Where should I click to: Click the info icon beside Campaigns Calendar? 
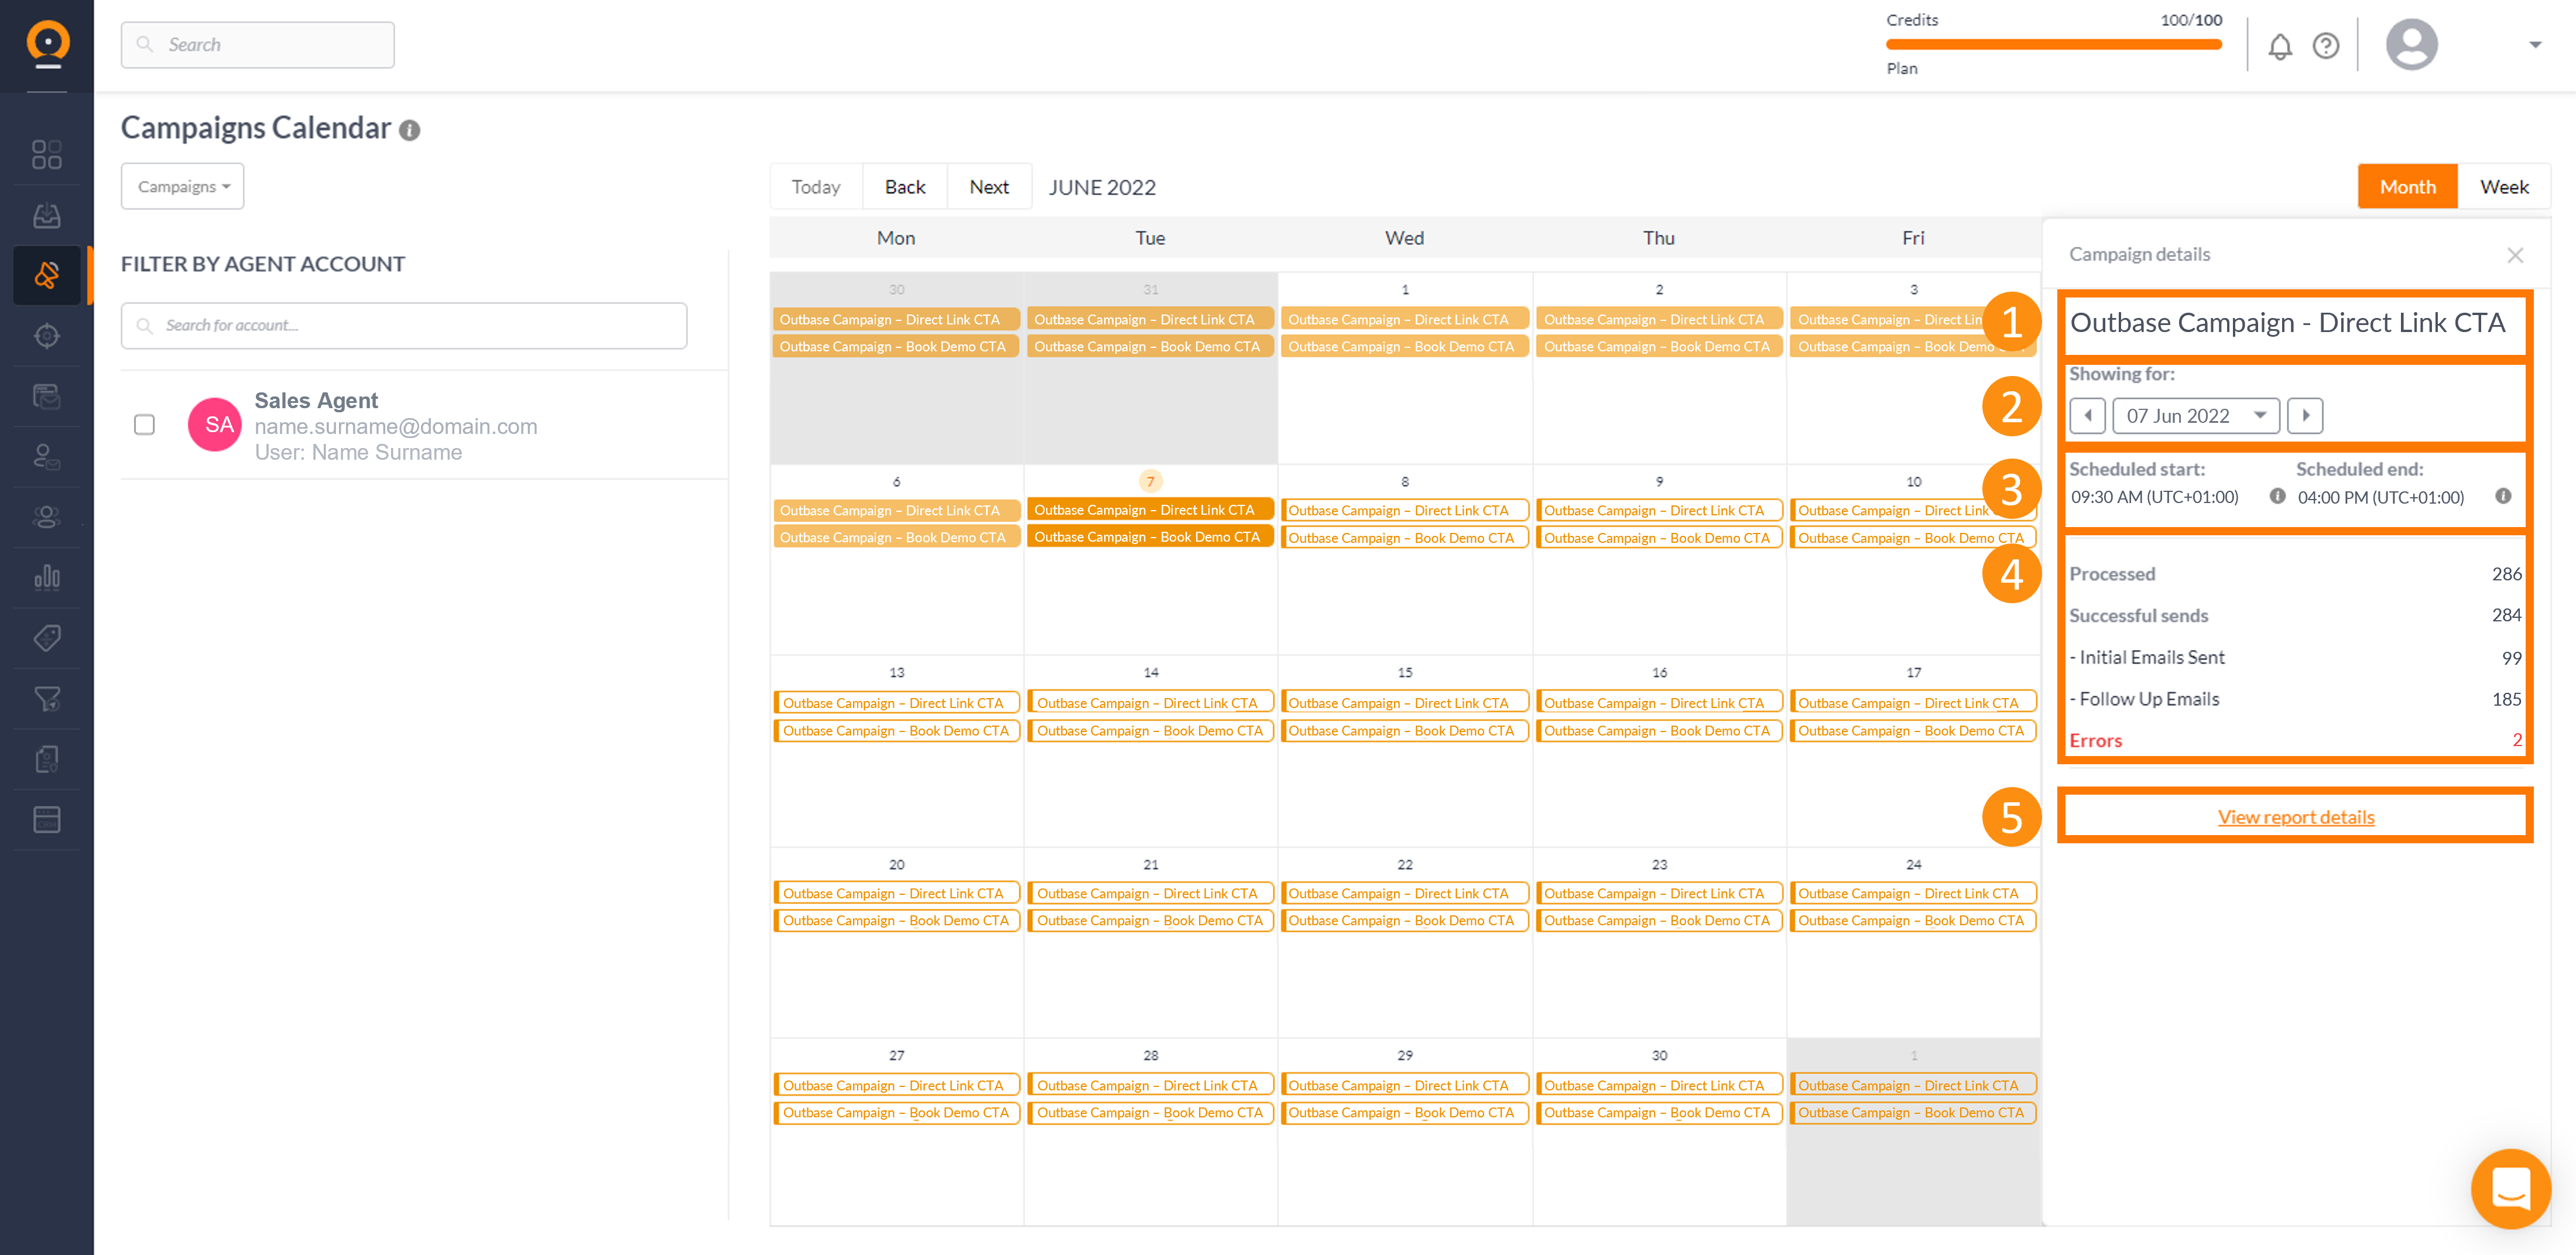click(x=409, y=130)
